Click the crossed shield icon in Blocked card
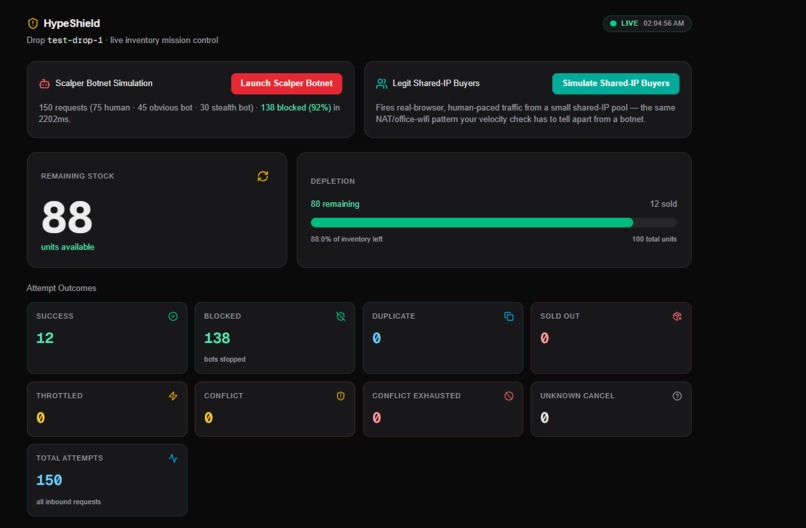806x528 pixels. pyautogui.click(x=341, y=316)
